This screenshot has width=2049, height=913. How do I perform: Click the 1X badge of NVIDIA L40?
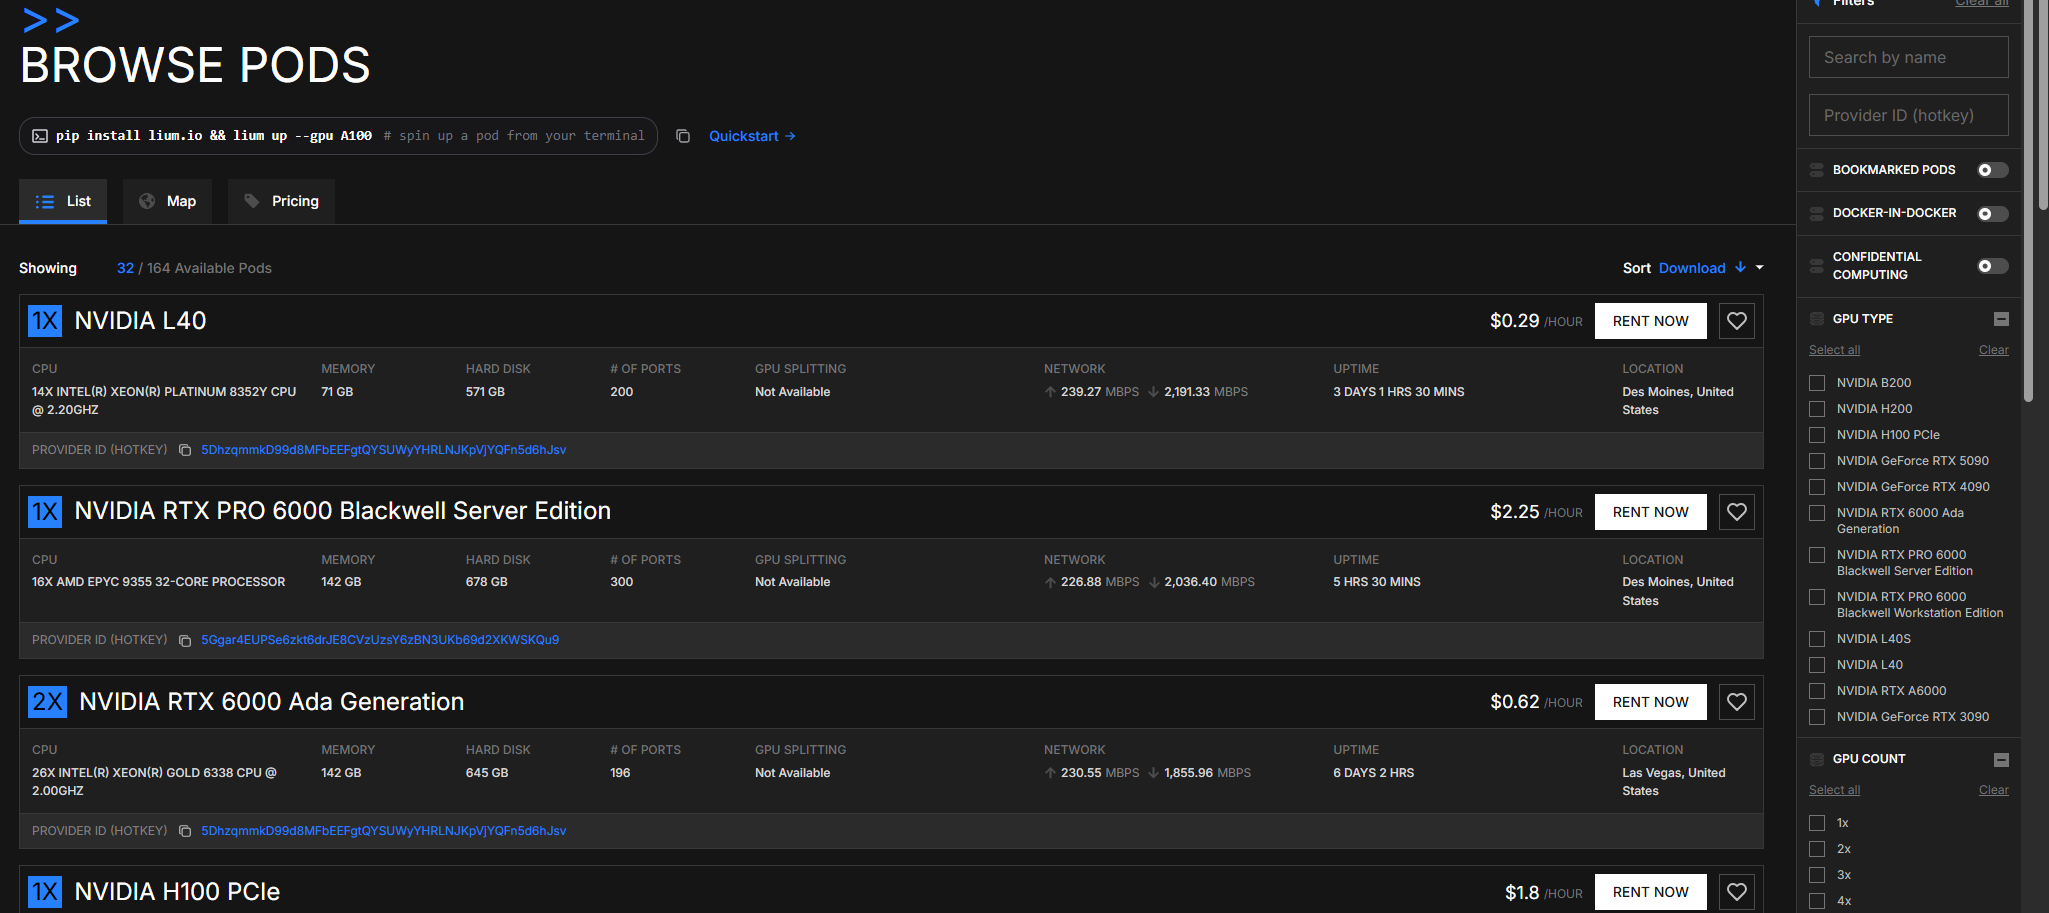click(45, 321)
